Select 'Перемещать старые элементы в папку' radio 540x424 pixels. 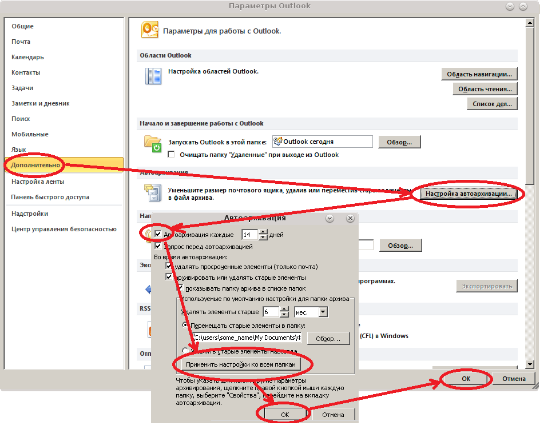pyautogui.click(x=185, y=325)
